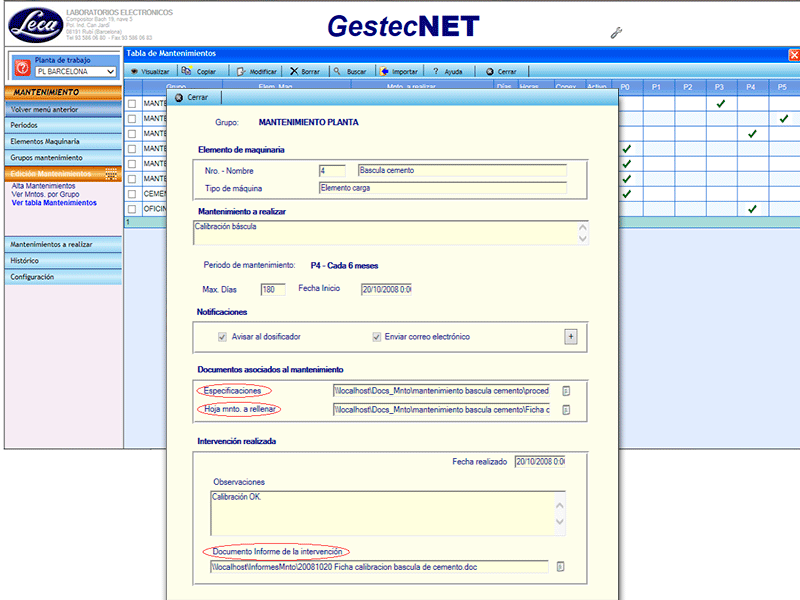Click the down arrow in Mantenimiento a realizar box
The image size is (800, 600).
(x=583, y=238)
